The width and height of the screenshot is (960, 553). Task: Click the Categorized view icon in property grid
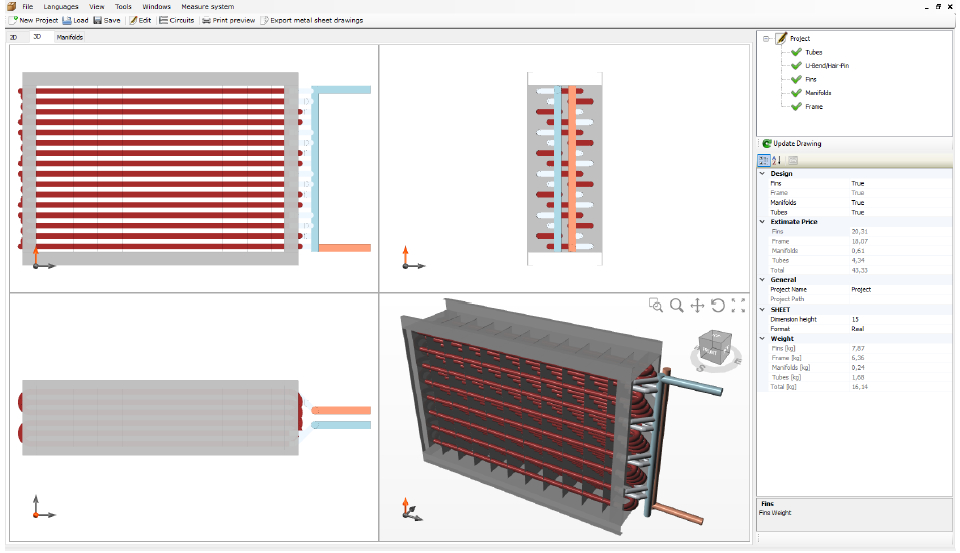click(763, 160)
